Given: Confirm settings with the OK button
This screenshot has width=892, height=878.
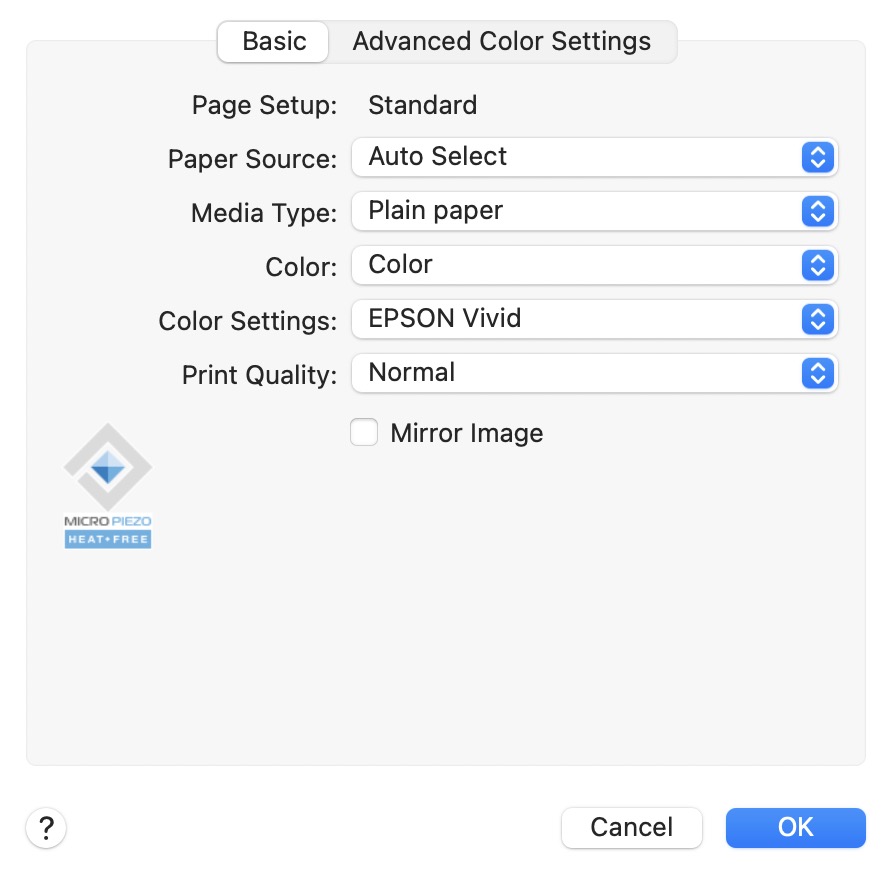Looking at the screenshot, I should click(795, 828).
